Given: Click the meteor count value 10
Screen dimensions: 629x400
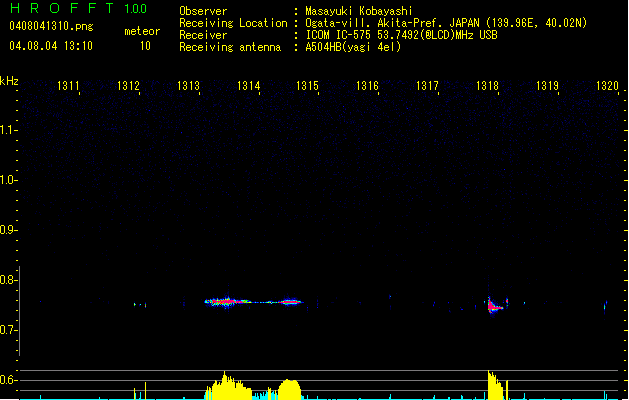Looking at the screenshot, I should click(145, 46).
